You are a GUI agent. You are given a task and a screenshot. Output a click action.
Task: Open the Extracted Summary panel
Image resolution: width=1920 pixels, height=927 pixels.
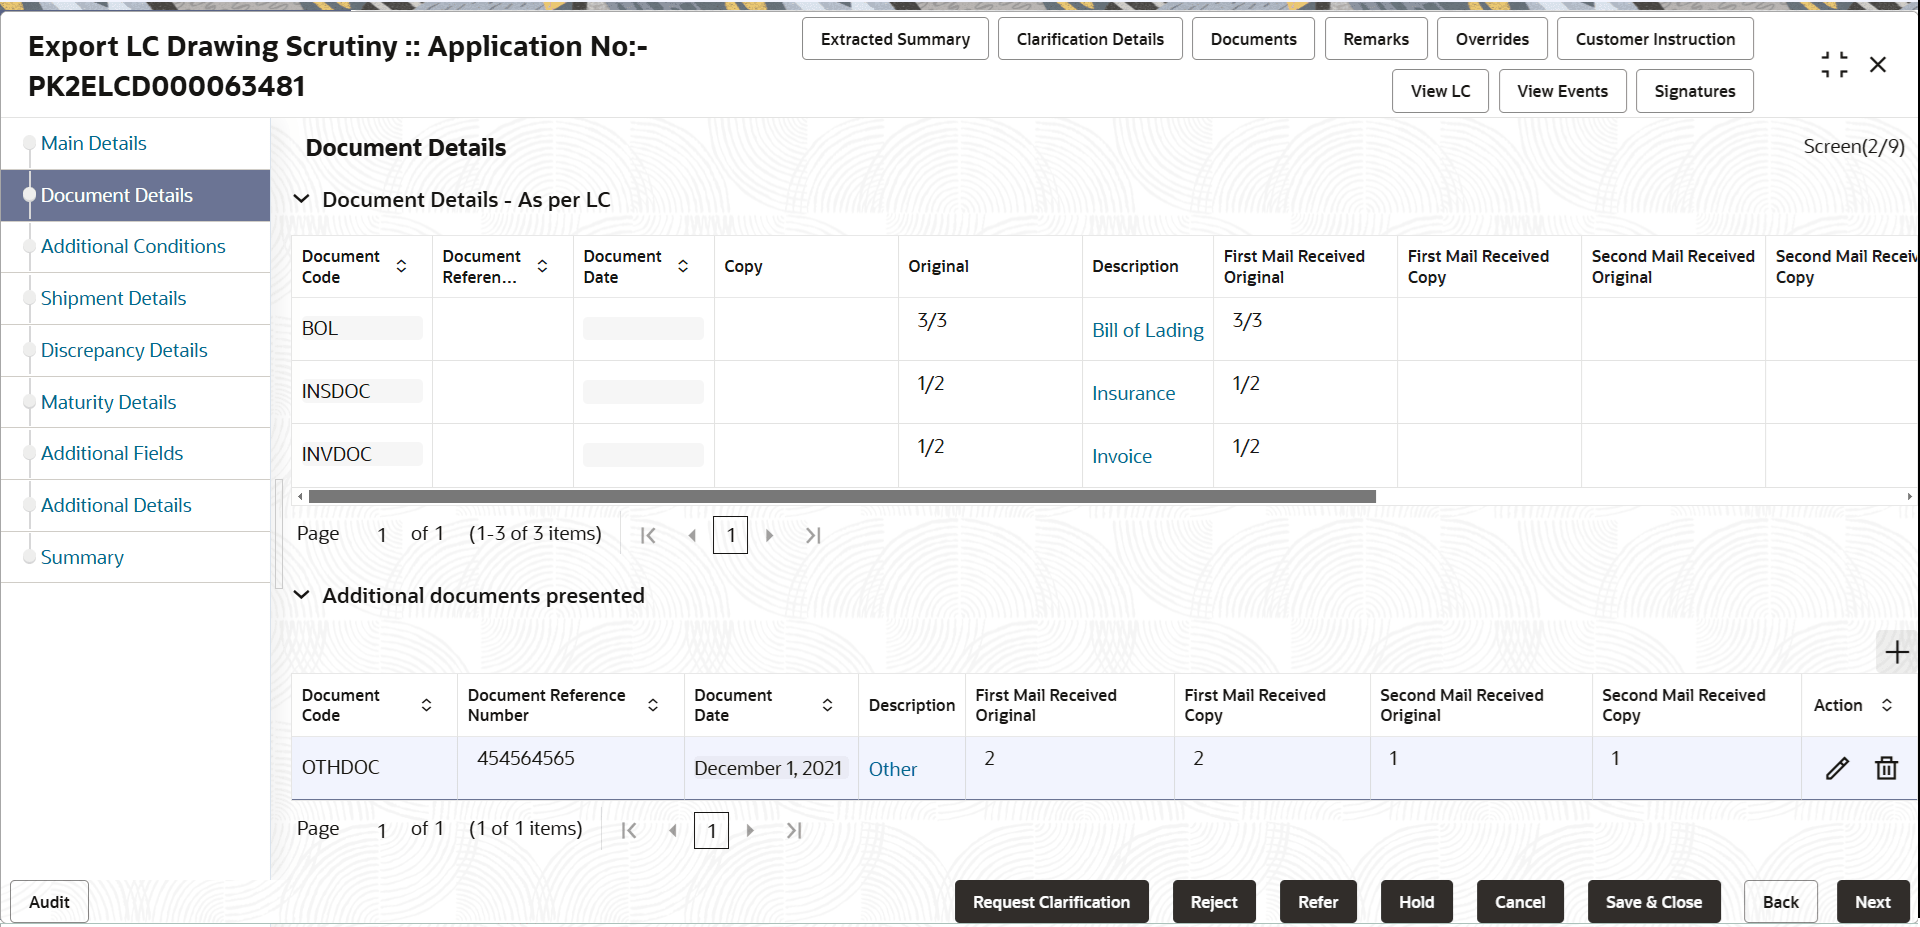click(x=895, y=39)
